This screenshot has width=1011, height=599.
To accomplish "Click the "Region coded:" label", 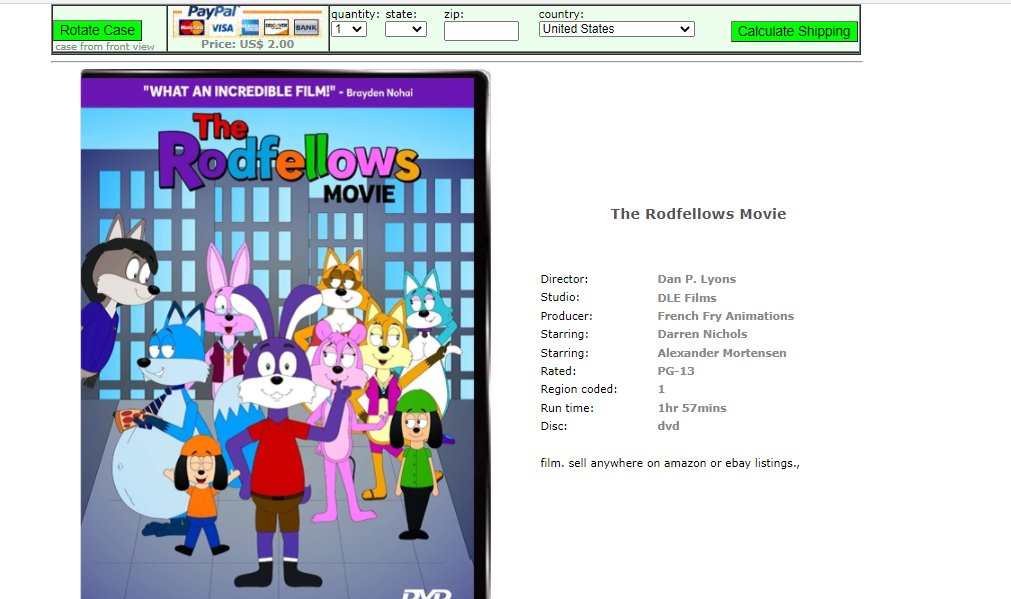I will pos(578,389).
